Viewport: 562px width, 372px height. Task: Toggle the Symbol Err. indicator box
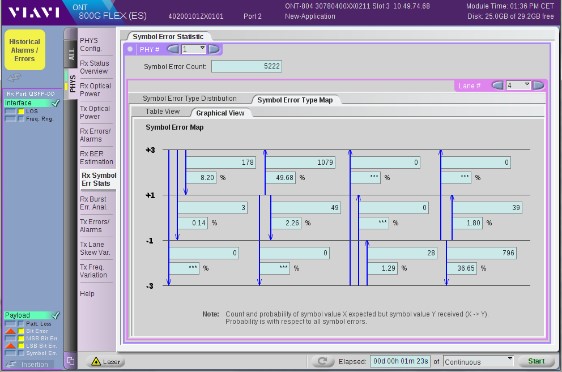21,353
